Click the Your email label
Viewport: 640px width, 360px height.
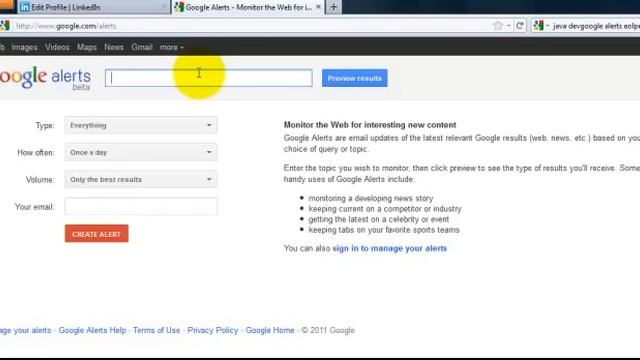pyautogui.click(x=34, y=207)
